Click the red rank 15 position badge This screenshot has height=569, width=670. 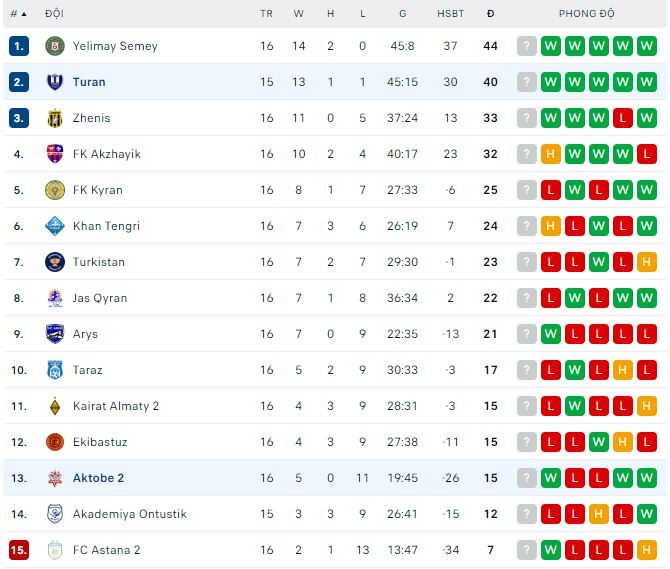[19, 550]
